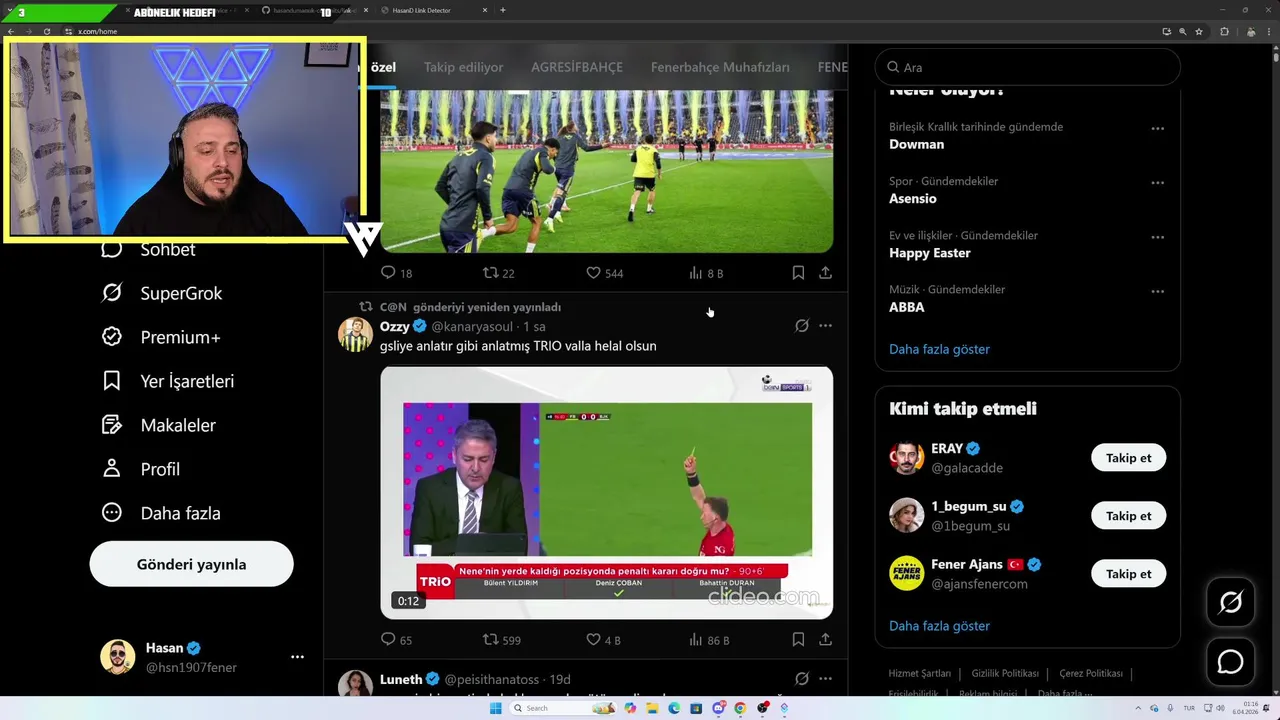Screen dimensions: 1280x720
Task: Click the Grok icon on Ozzy's post
Action: (x=801, y=326)
